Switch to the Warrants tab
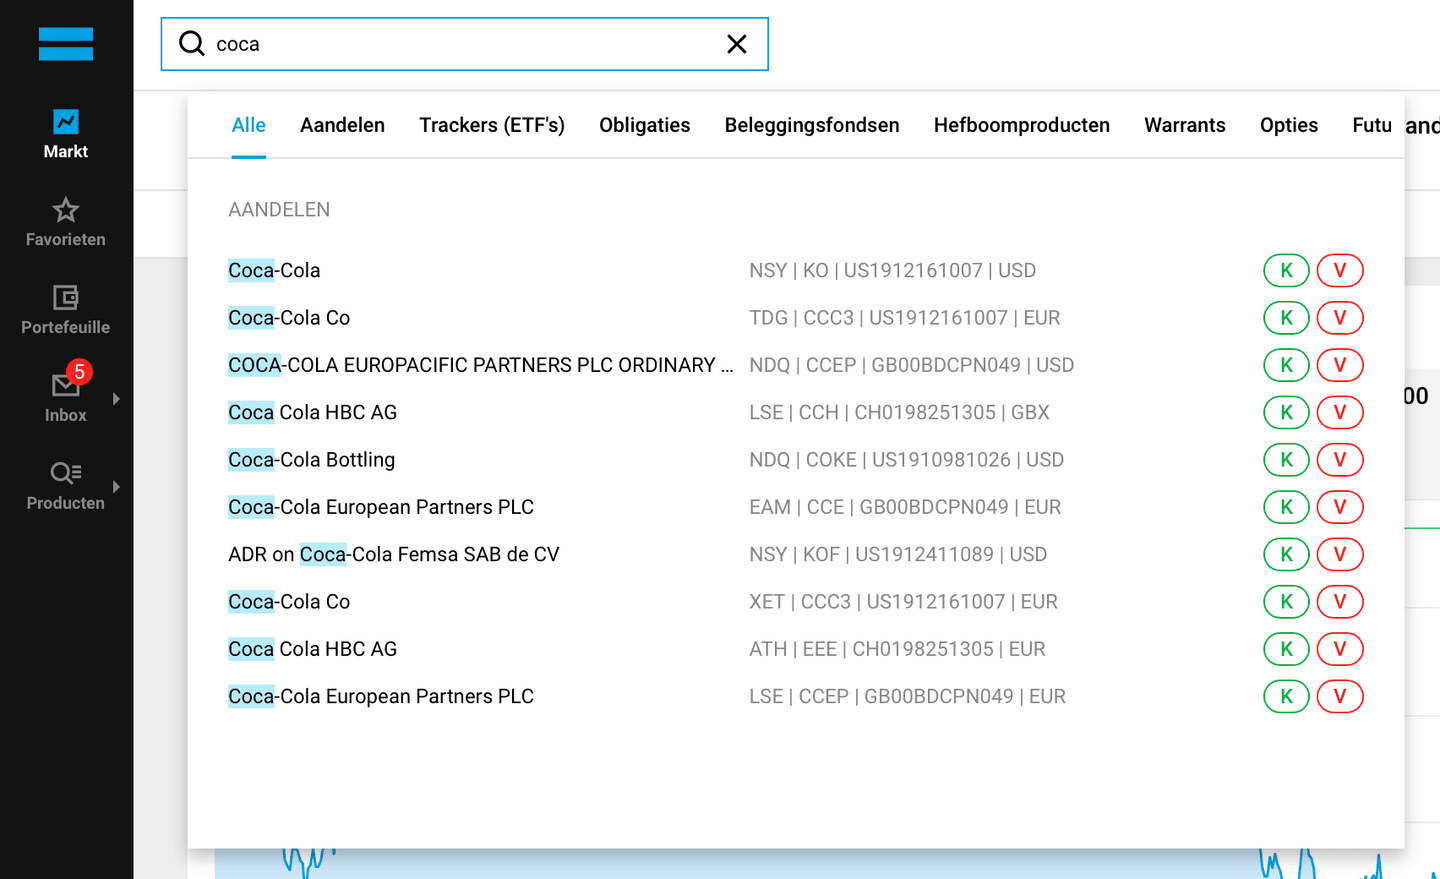The image size is (1440, 879). point(1184,125)
